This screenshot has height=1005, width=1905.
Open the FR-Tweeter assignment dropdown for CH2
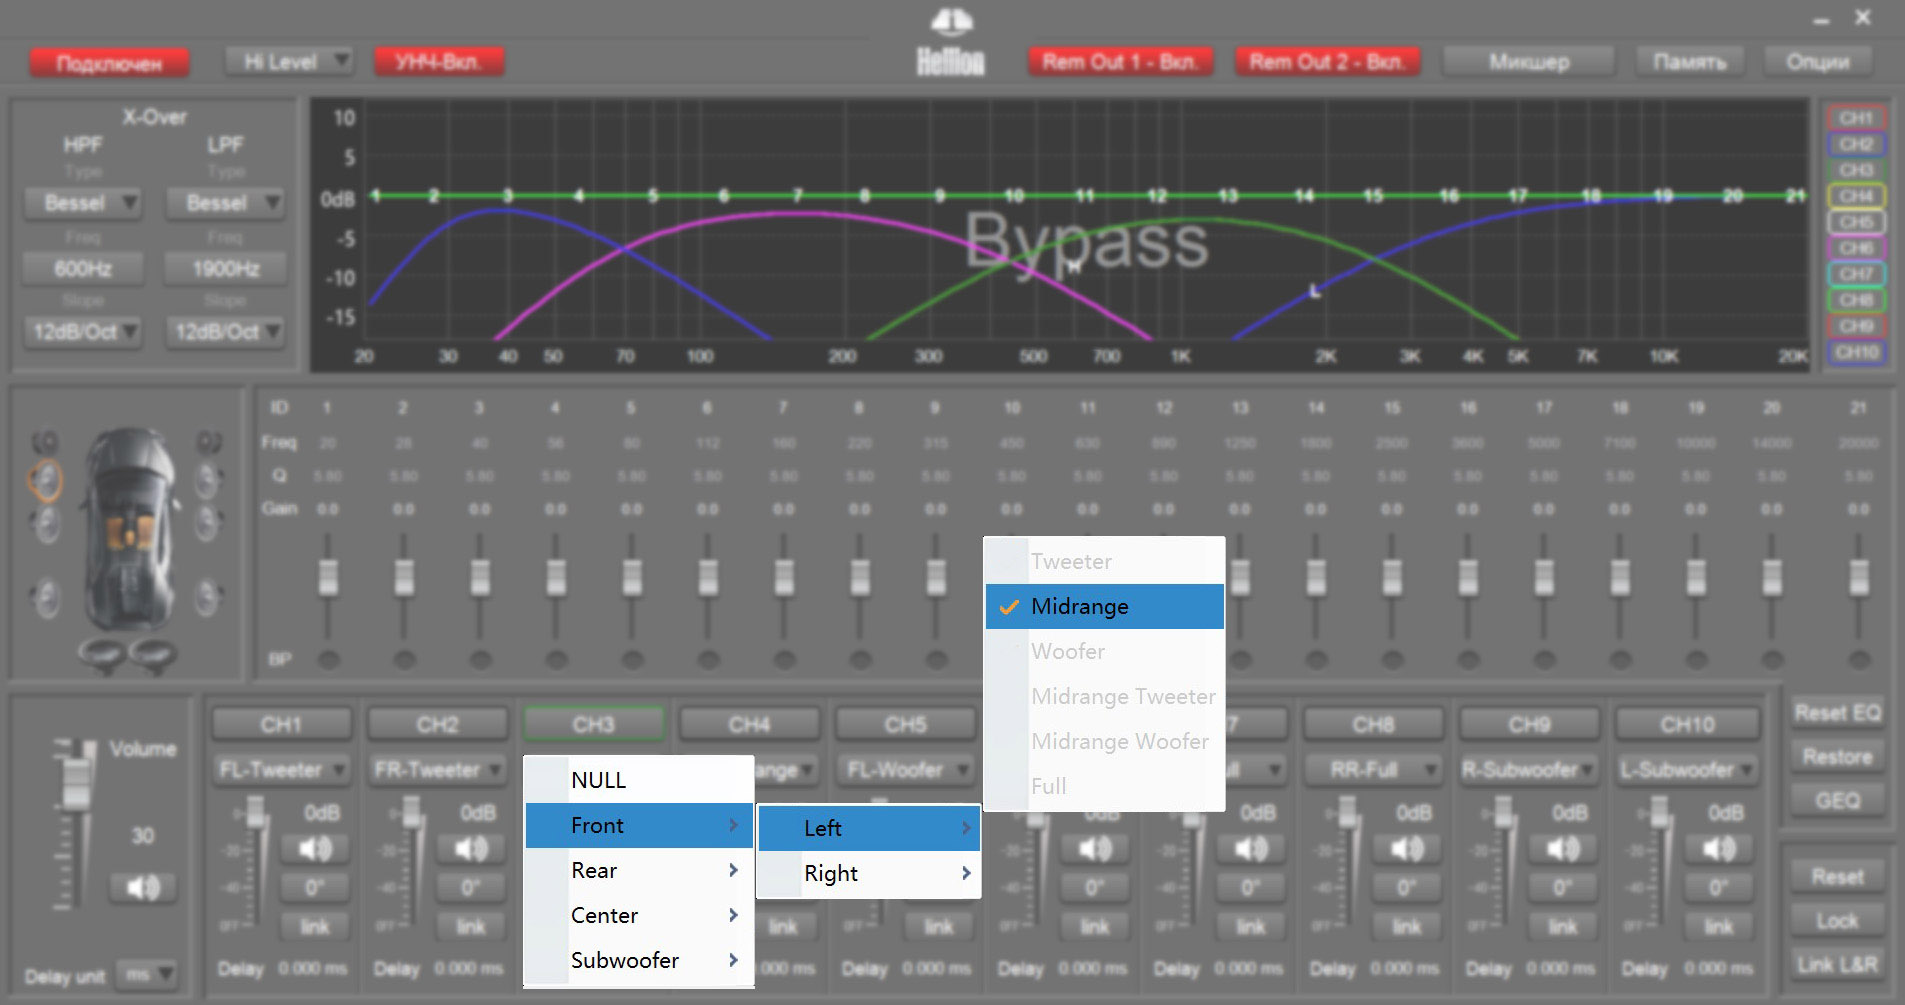click(438, 770)
